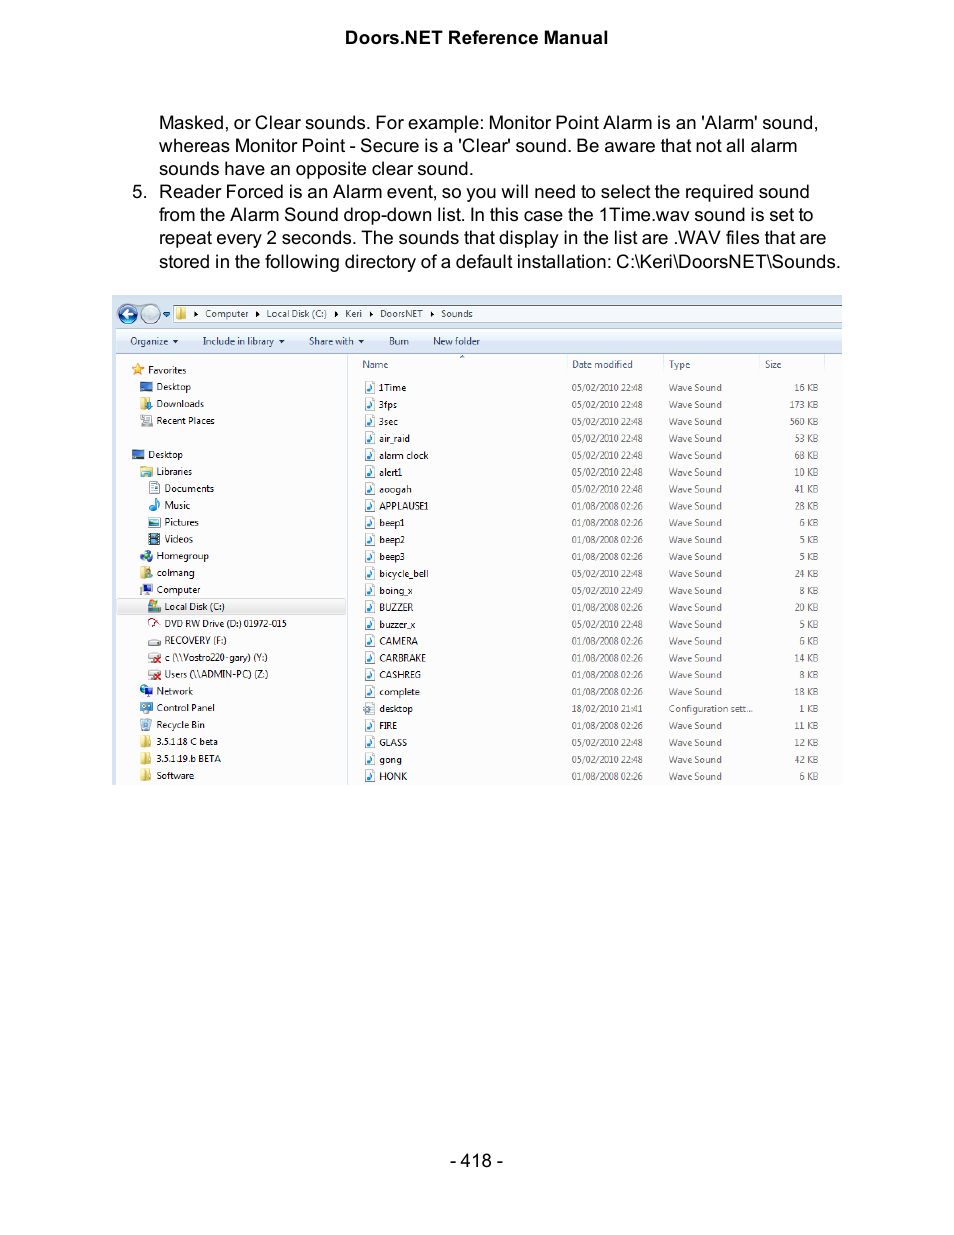Click the CASHREG wave file icon

(369, 675)
